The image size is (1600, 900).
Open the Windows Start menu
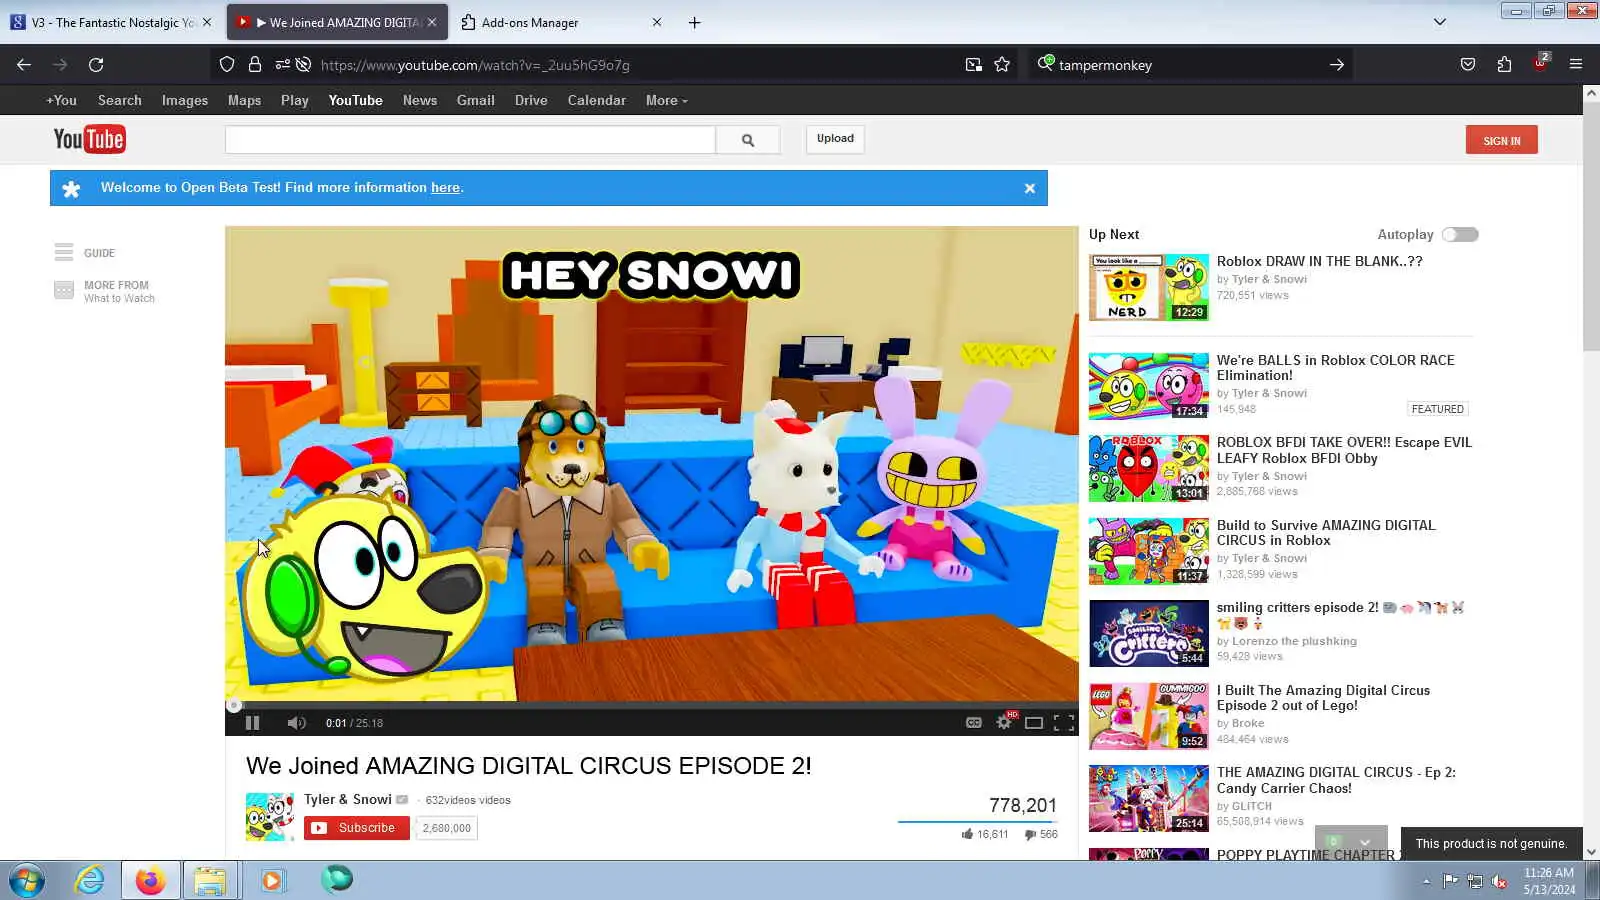(26, 880)
